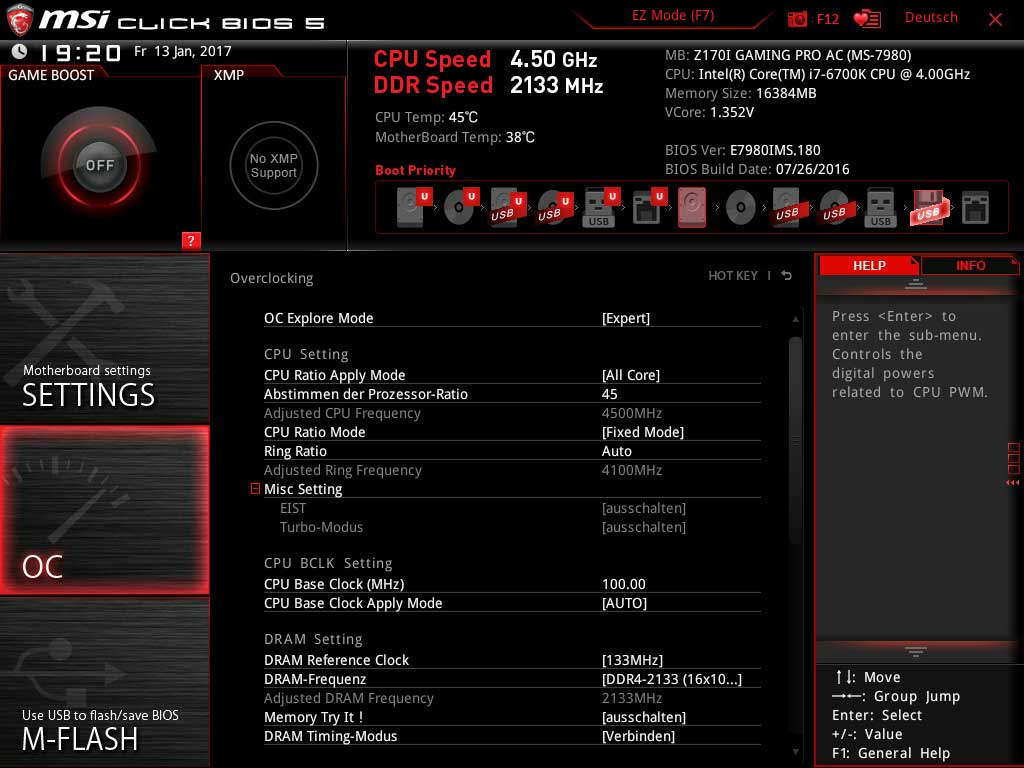
Task: Select the Adjusted Ring Frequency 4100MHz row
Action: pos(512,470)
